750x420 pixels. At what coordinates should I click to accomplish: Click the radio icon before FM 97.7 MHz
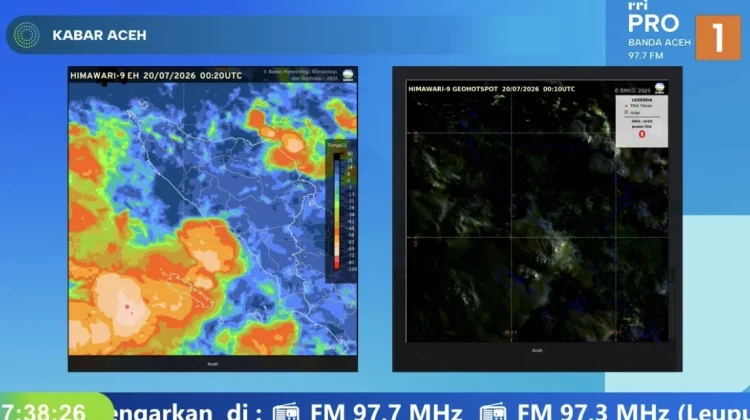286,413
